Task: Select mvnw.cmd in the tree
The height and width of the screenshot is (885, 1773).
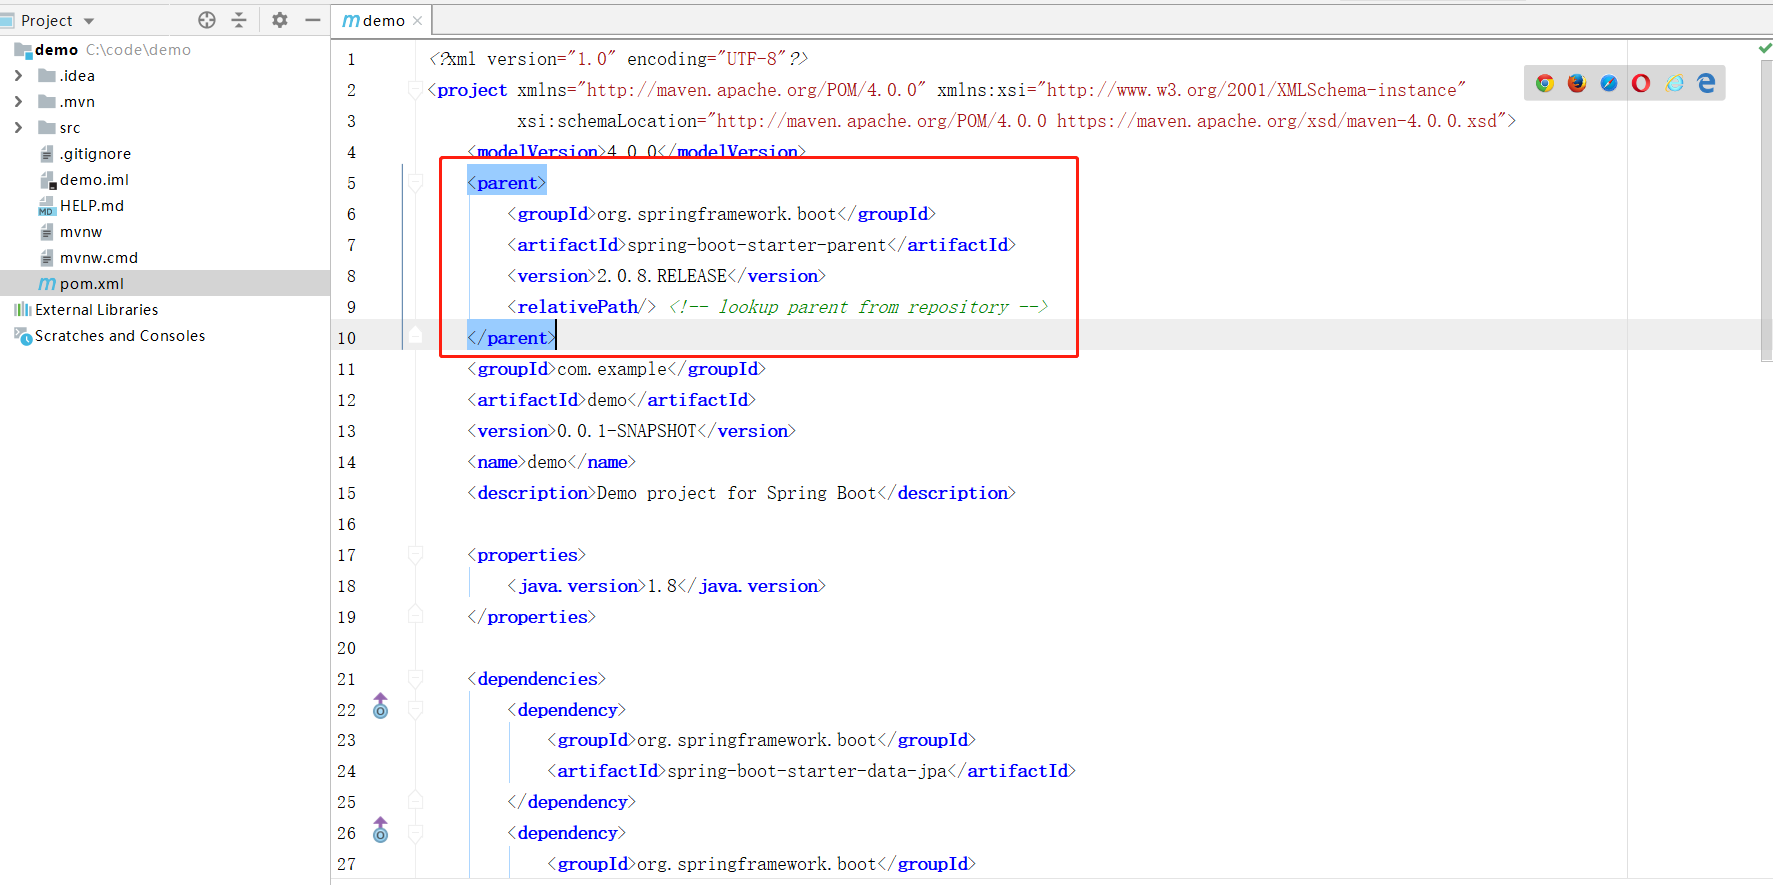Action: 98,258
